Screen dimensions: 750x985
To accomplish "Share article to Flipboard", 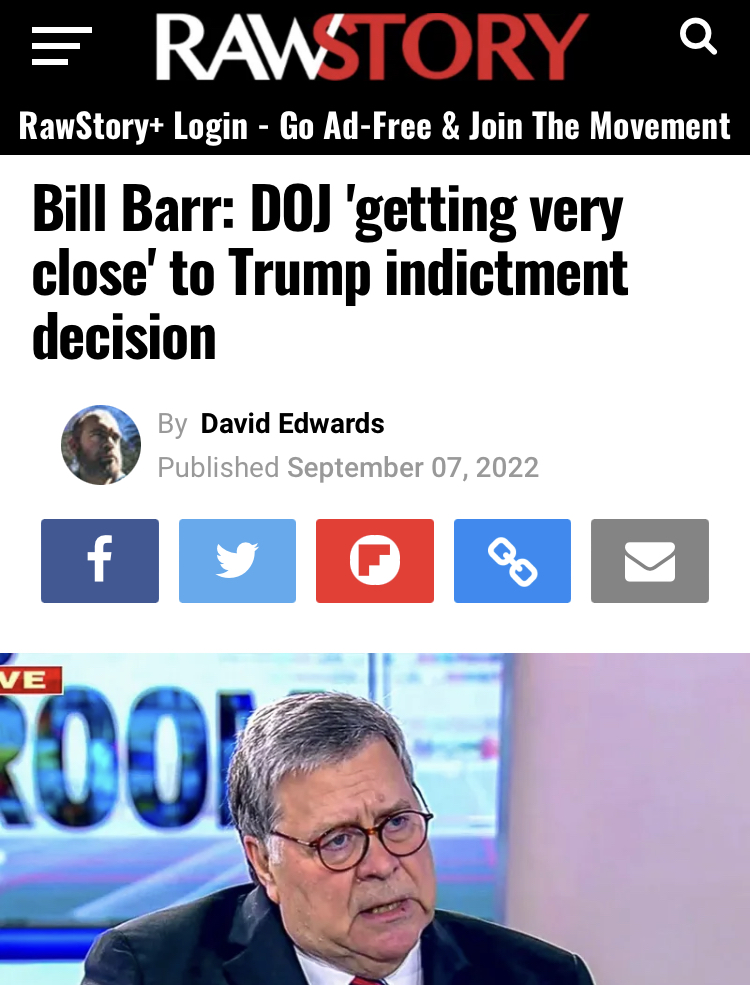I will pos(375,560).
